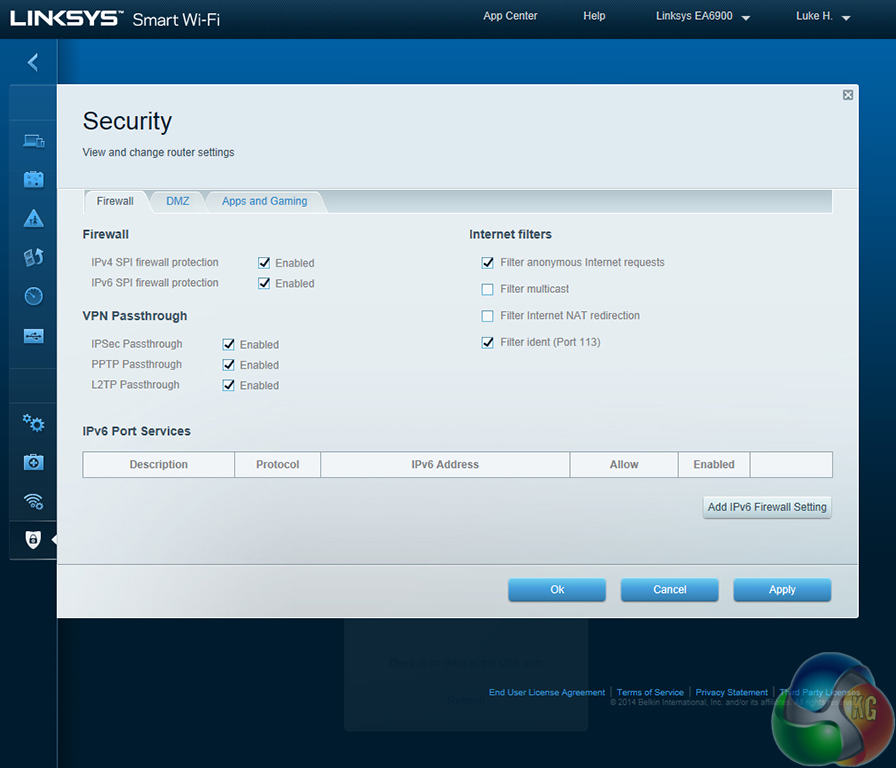Disable IPv4 SPI firewall protection checkbox
Screen dimensions: 896x768
click(x=264, y=263)
